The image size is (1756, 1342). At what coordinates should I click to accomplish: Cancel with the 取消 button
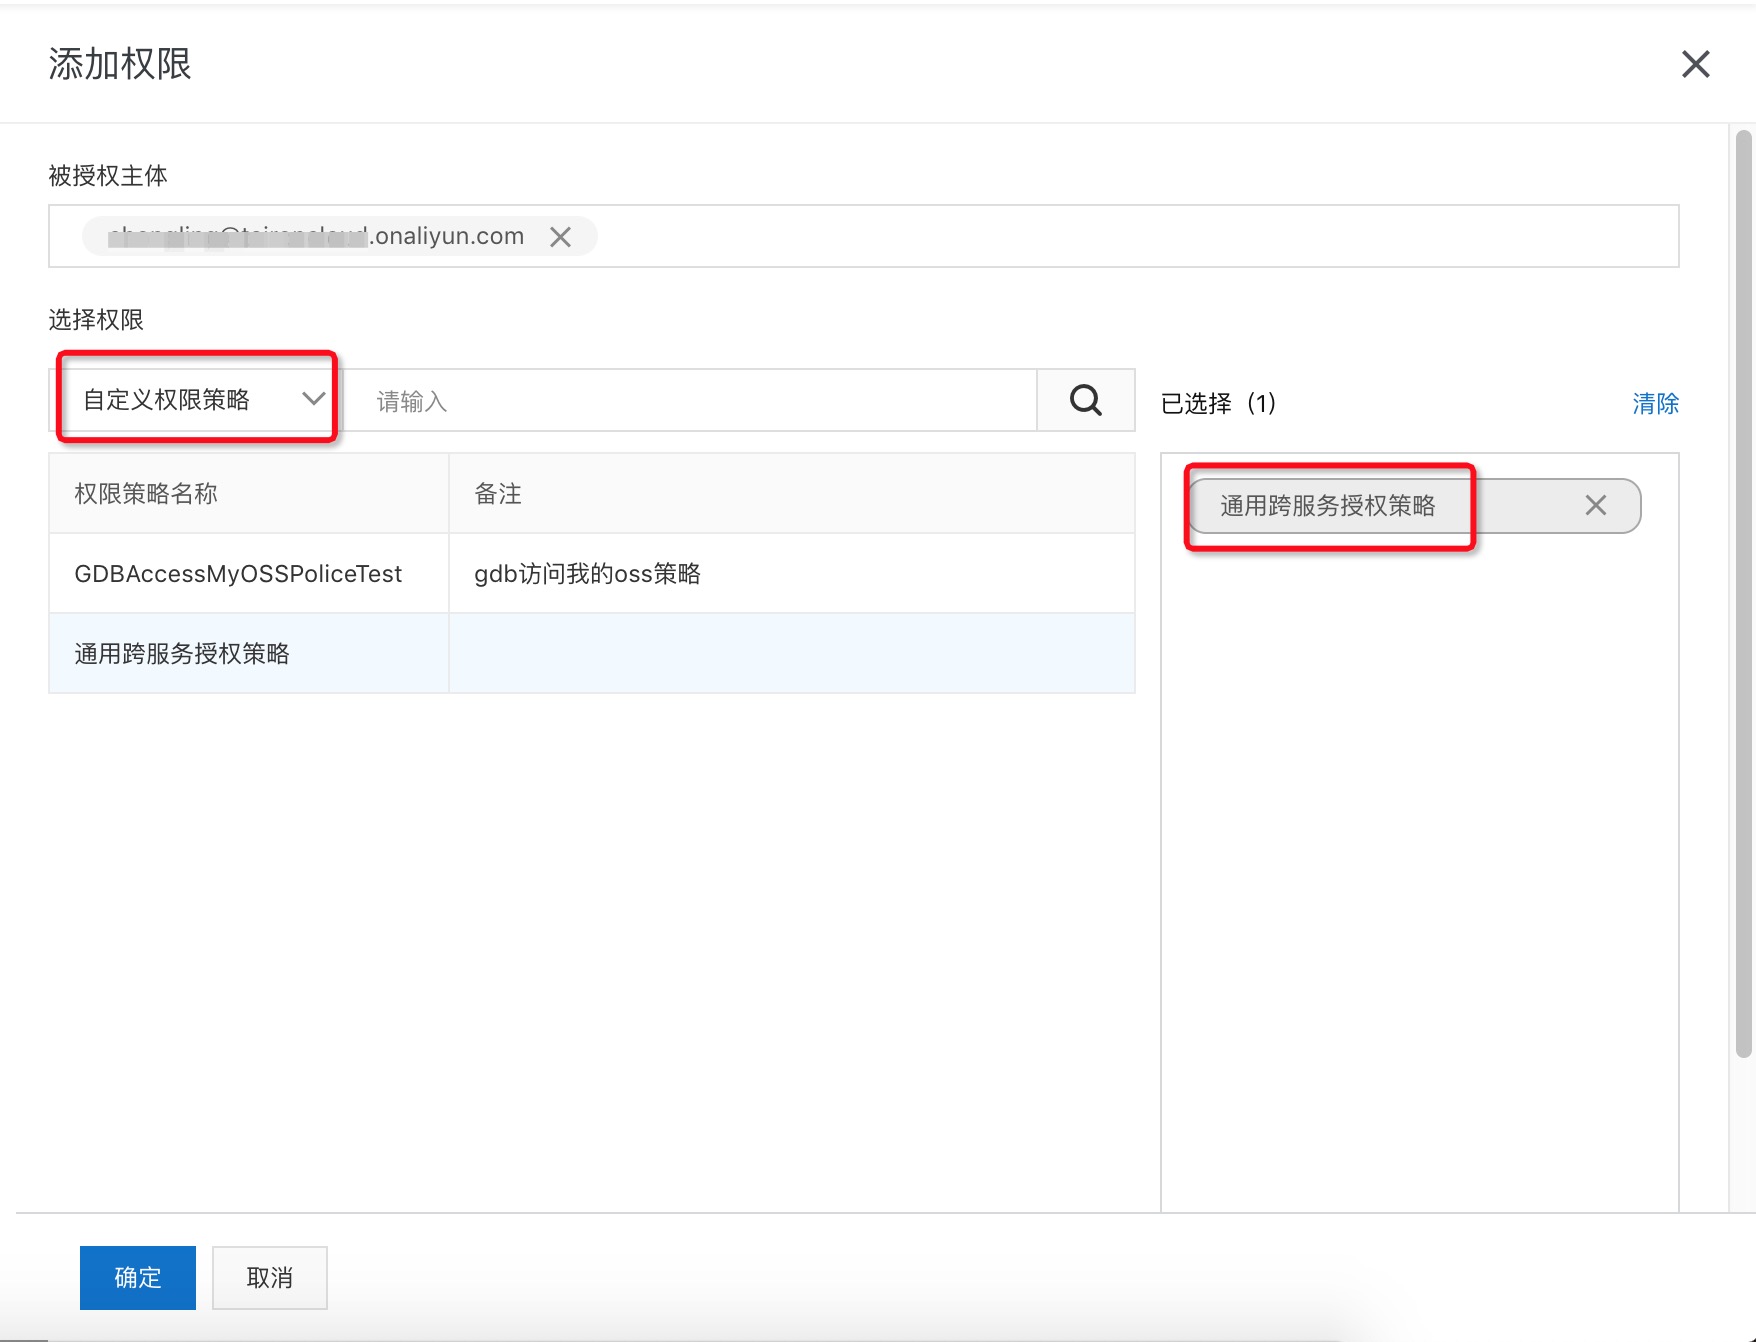pyautogui.click(x=270, y=1277)
